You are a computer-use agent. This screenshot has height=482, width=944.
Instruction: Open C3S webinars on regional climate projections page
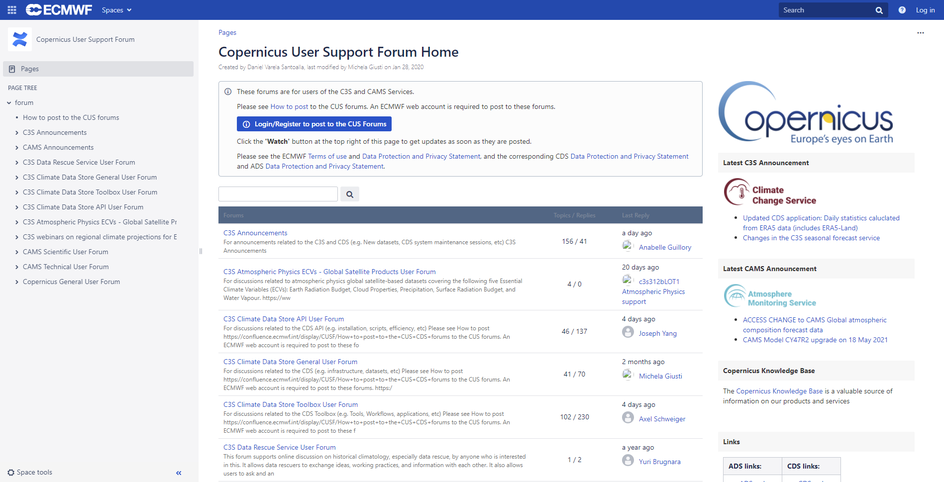tap(100, 237)
